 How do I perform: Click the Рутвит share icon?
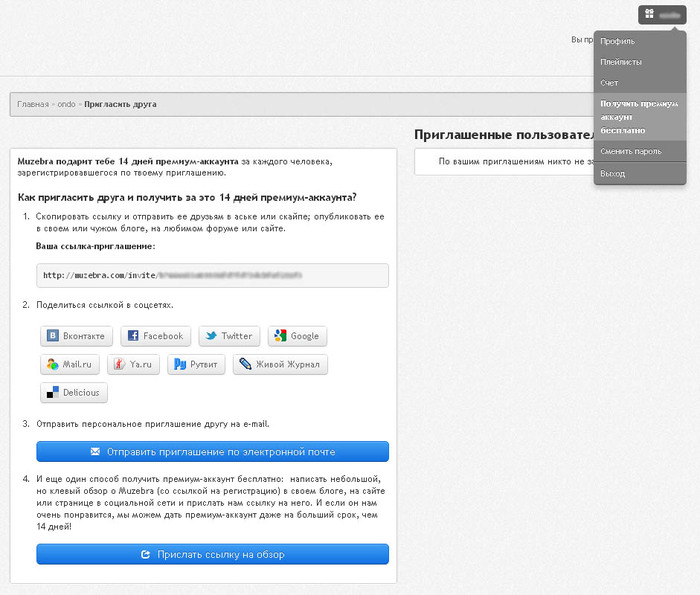pyautogui.click(x=180, y=364)
